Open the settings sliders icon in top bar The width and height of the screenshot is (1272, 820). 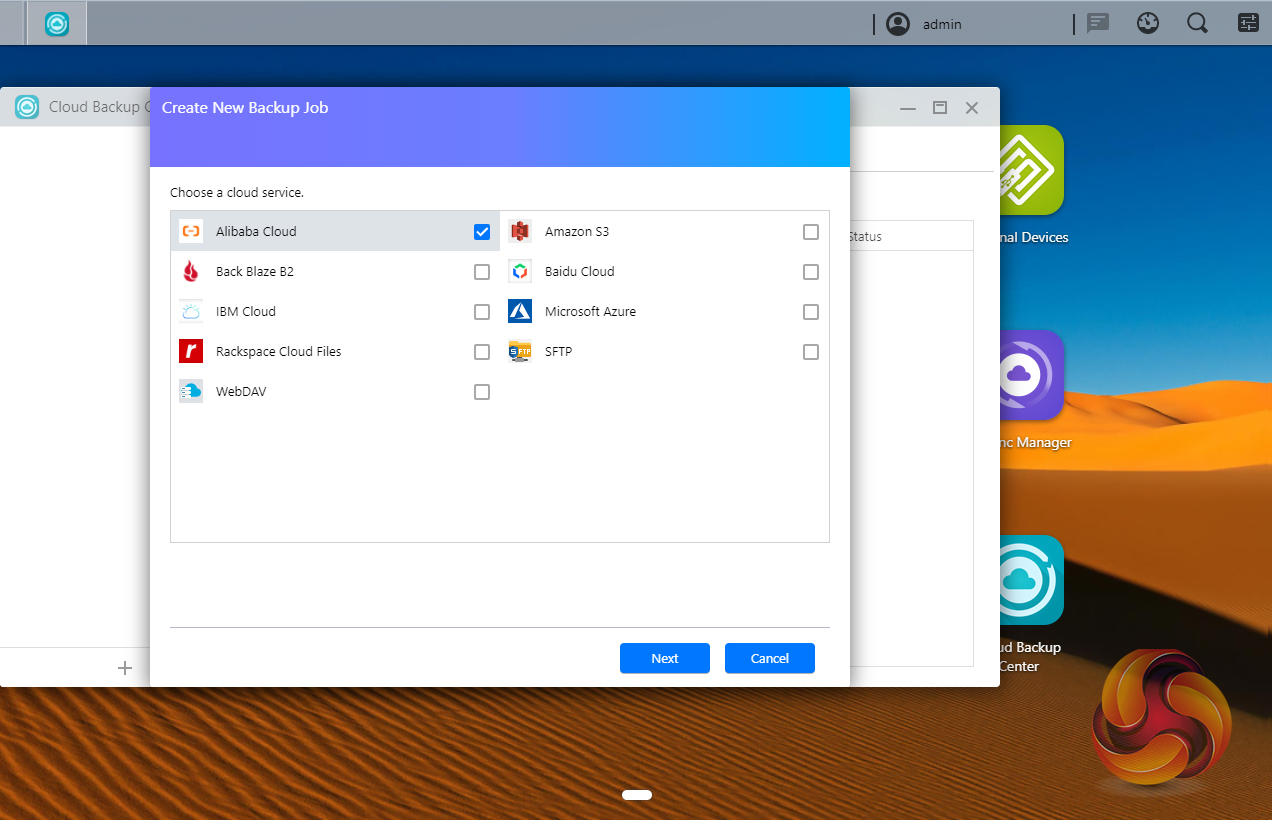(1248, 23)
